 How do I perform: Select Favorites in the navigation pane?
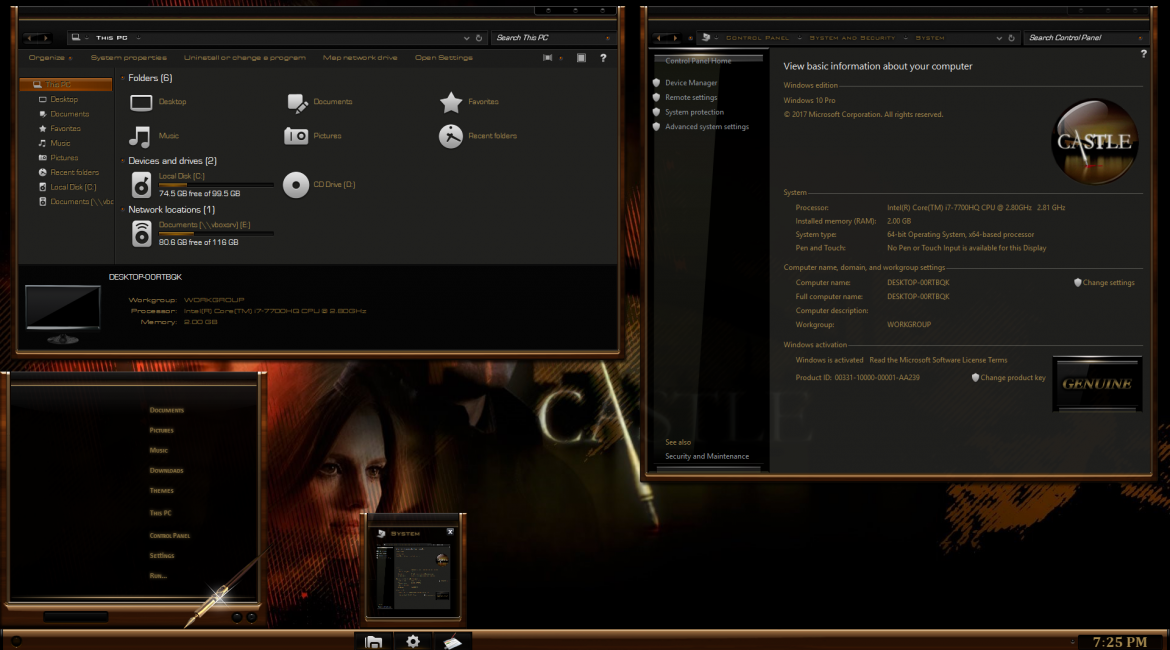click(x=66, y=129)
